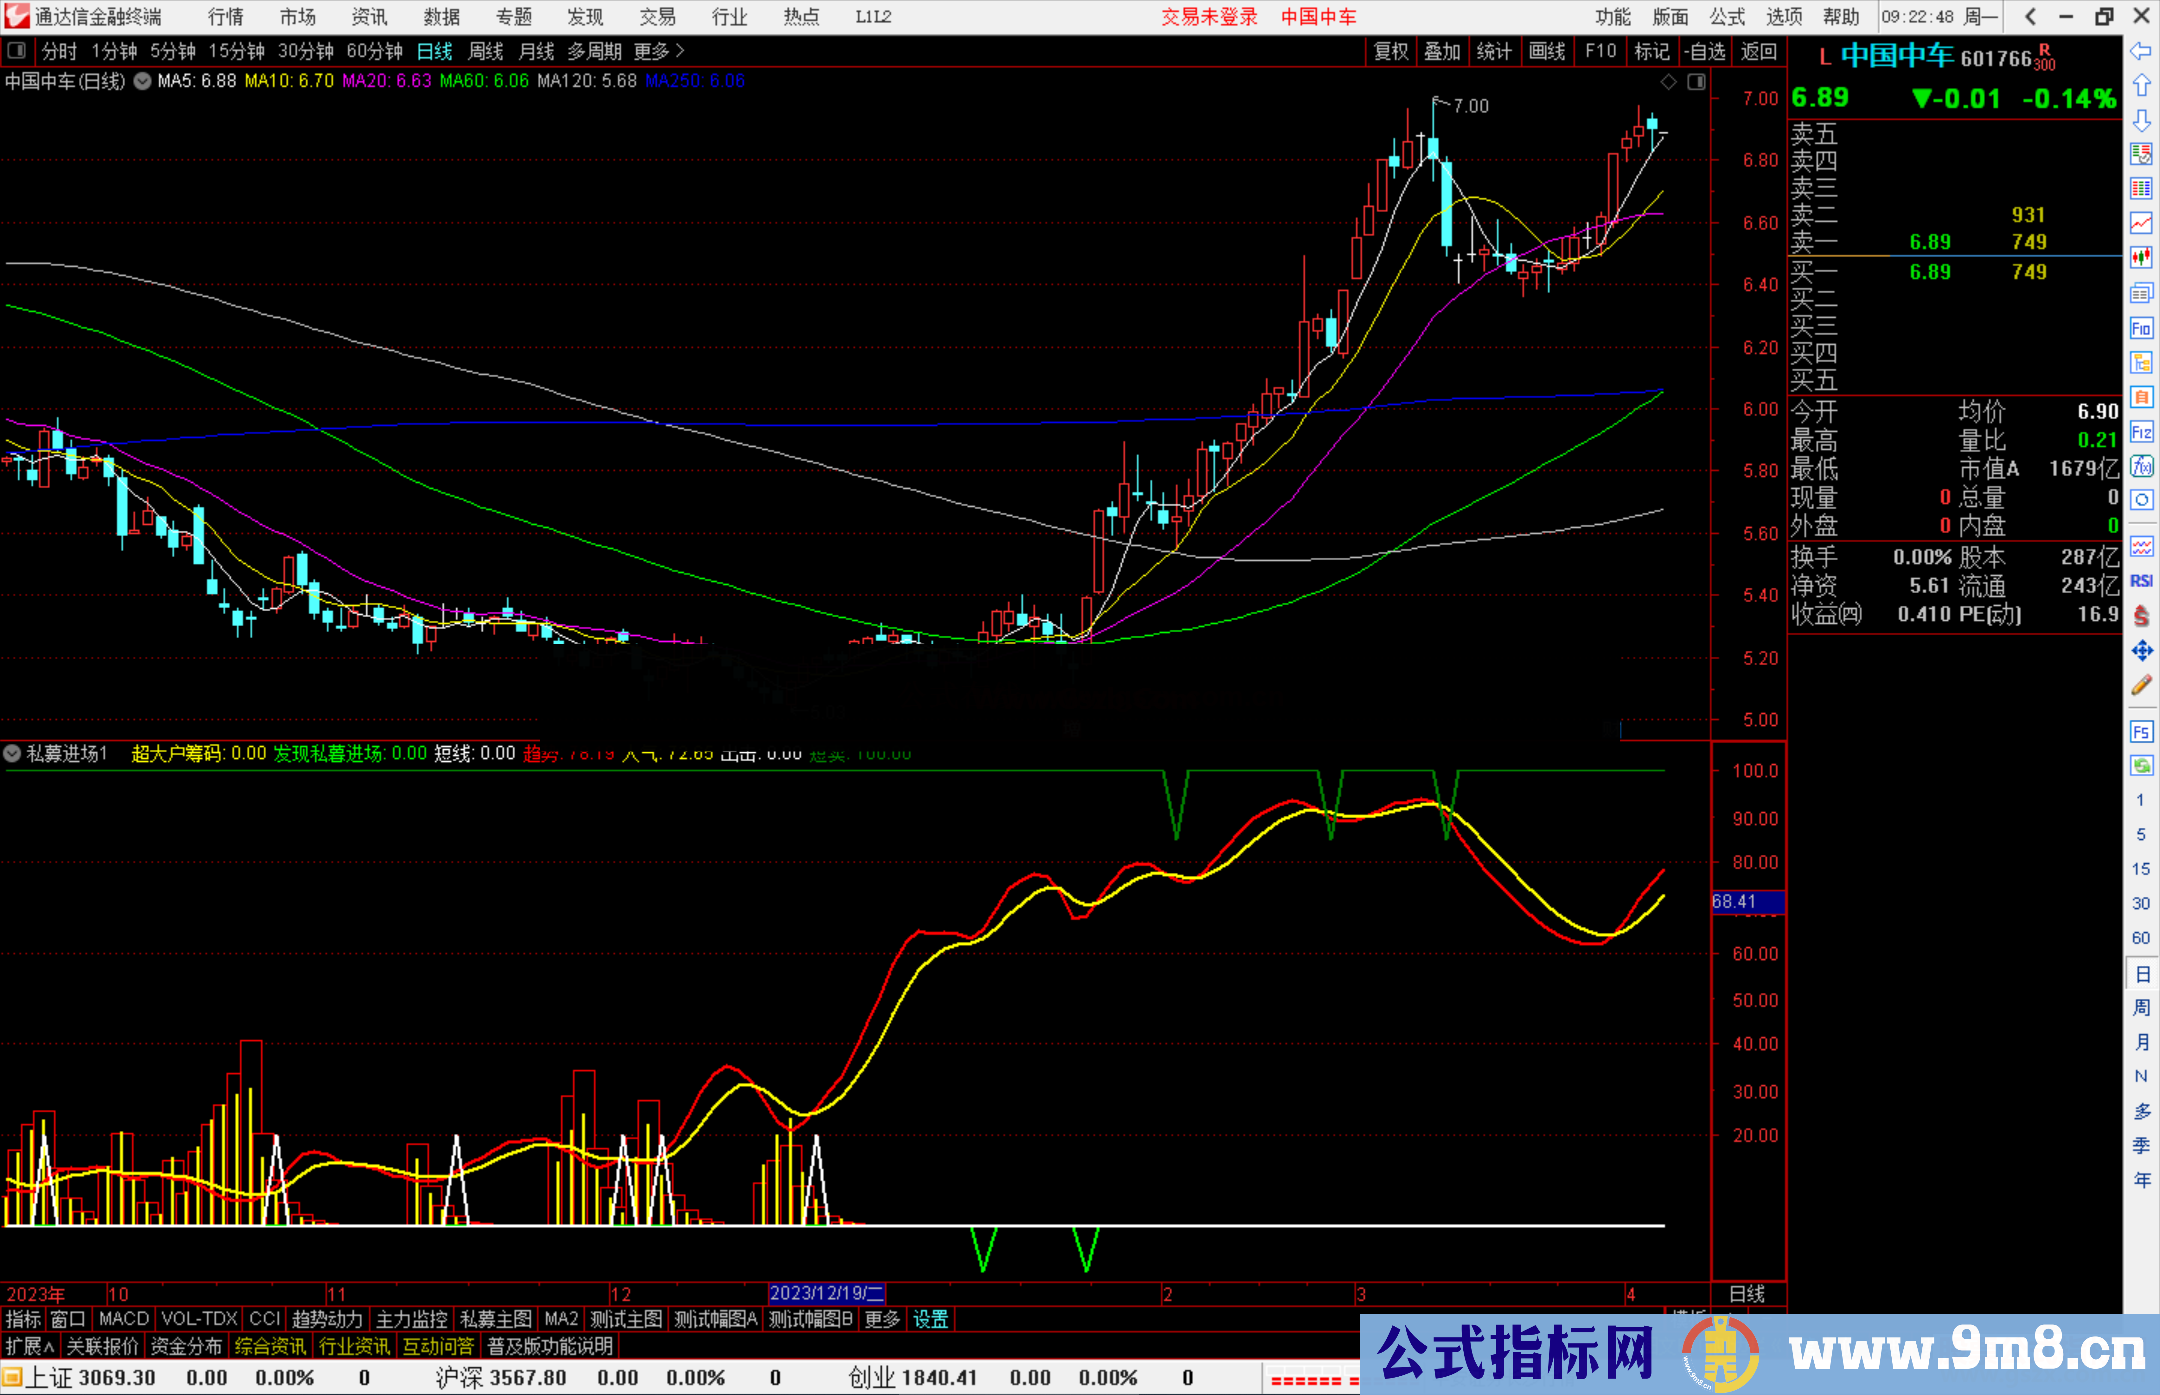Click the 复权 button above the chart
The width and height of the screenshot is (2160, 1395).
[1391, 51]
